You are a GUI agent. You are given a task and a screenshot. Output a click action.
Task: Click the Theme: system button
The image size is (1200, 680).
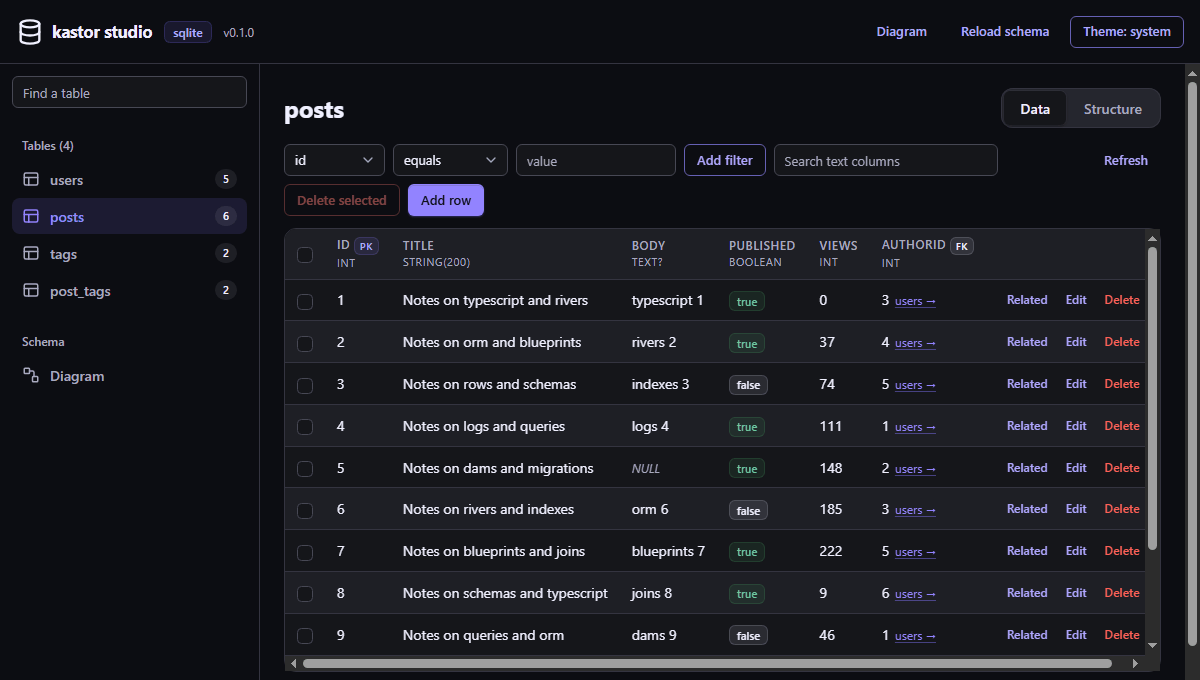tap(1127, 32)
